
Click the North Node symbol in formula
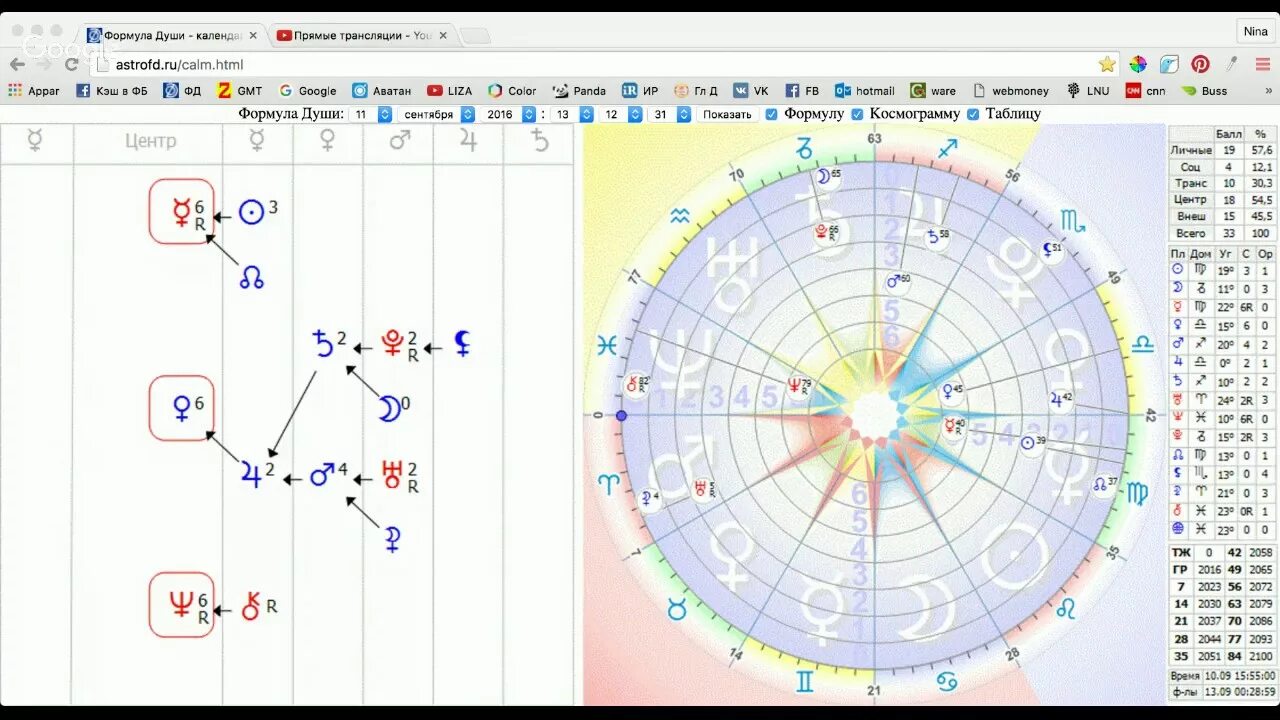[x=251, y=279]
